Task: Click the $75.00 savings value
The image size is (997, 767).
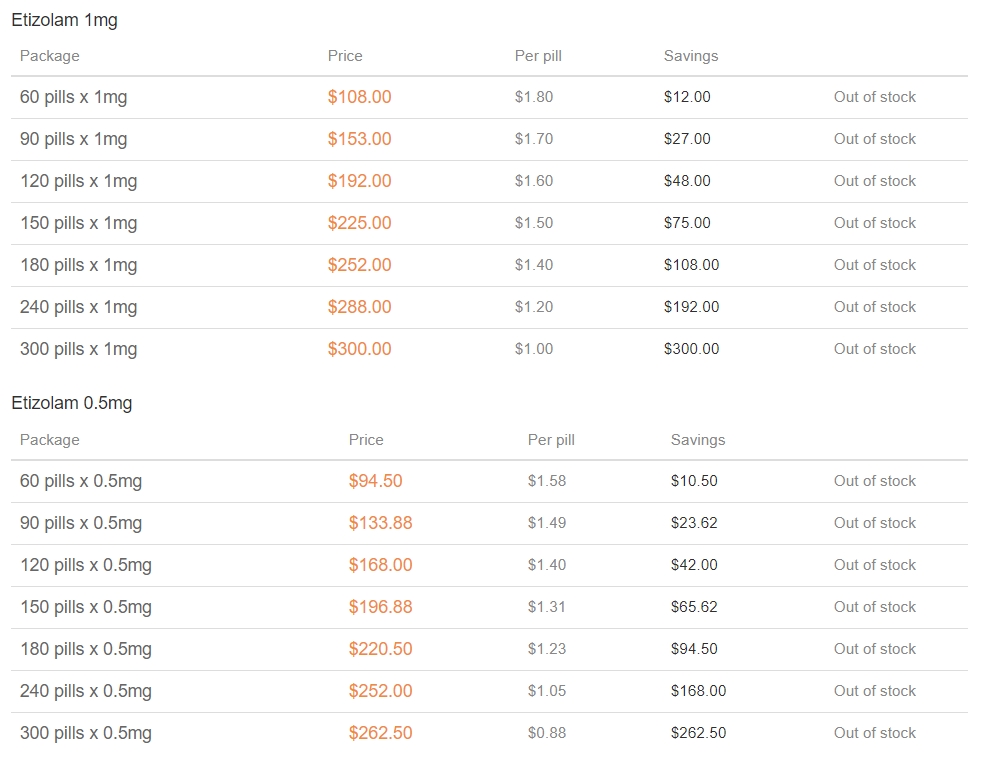Action: click(x=687, y=223)
